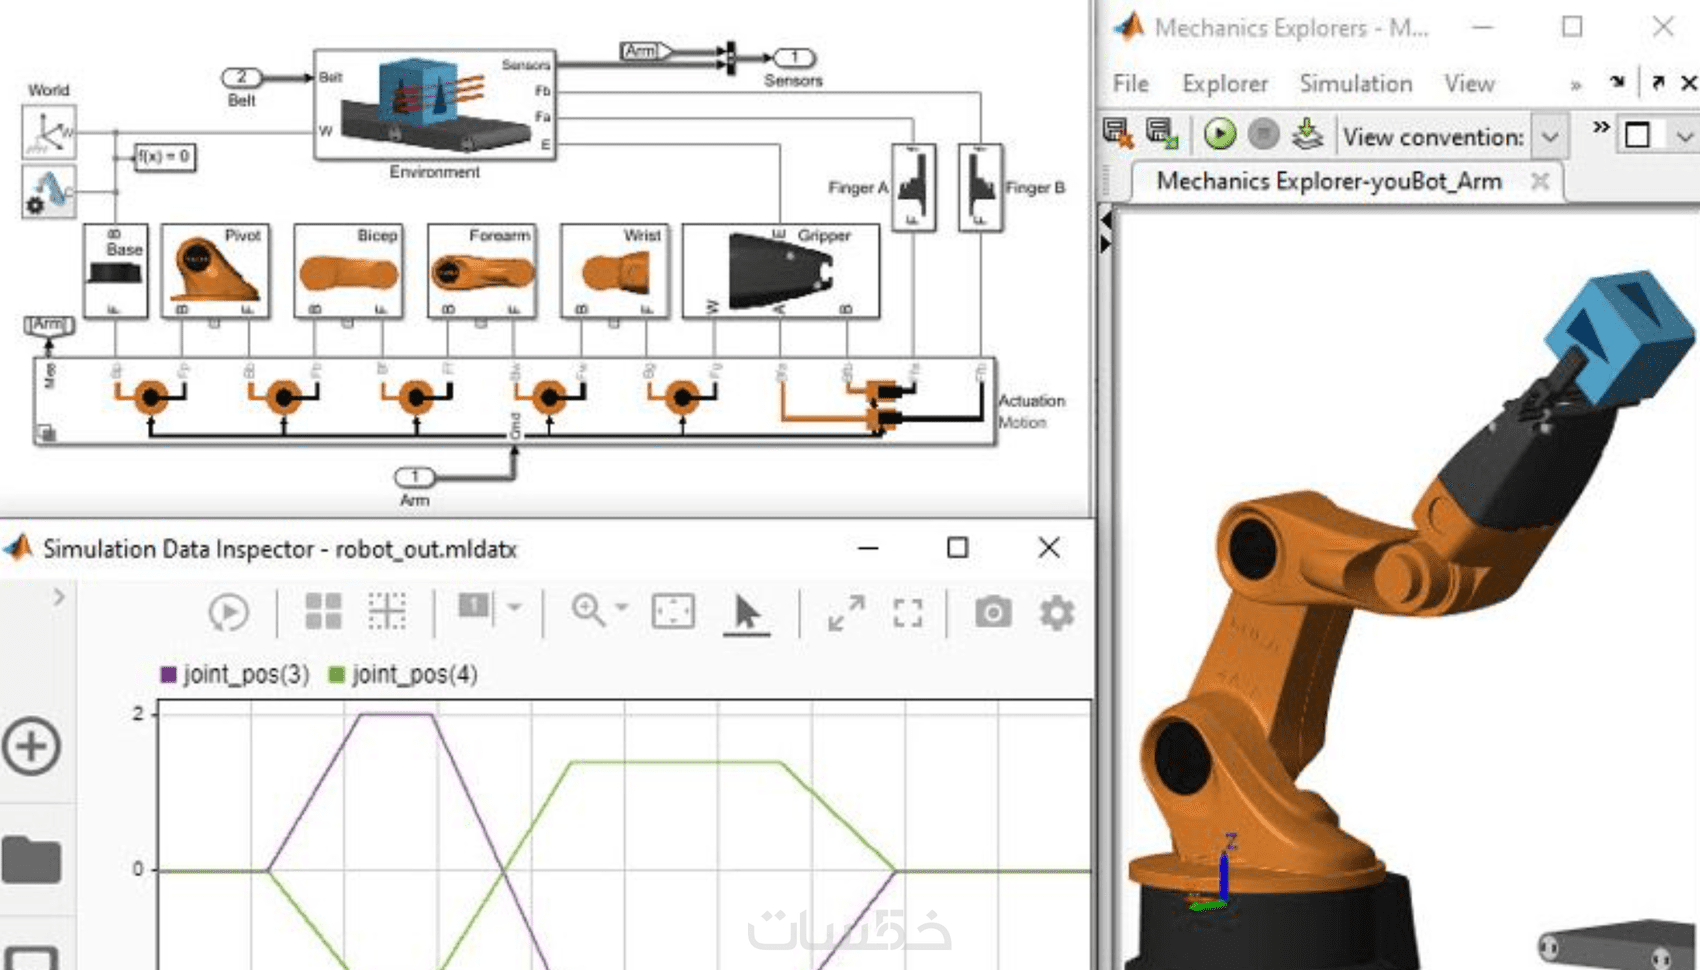Select the pointer arrow tool

pos(746,612)
